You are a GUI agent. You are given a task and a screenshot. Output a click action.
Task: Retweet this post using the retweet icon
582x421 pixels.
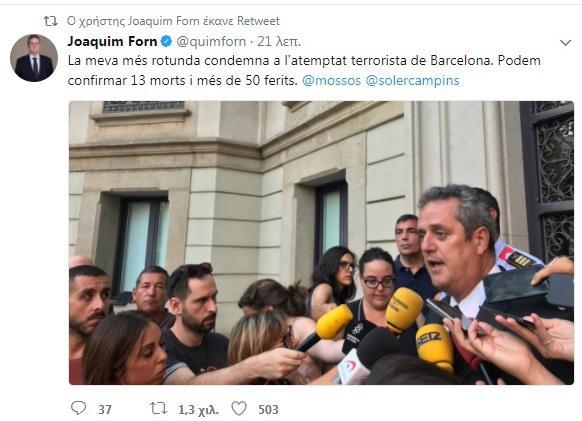(158, 408)
